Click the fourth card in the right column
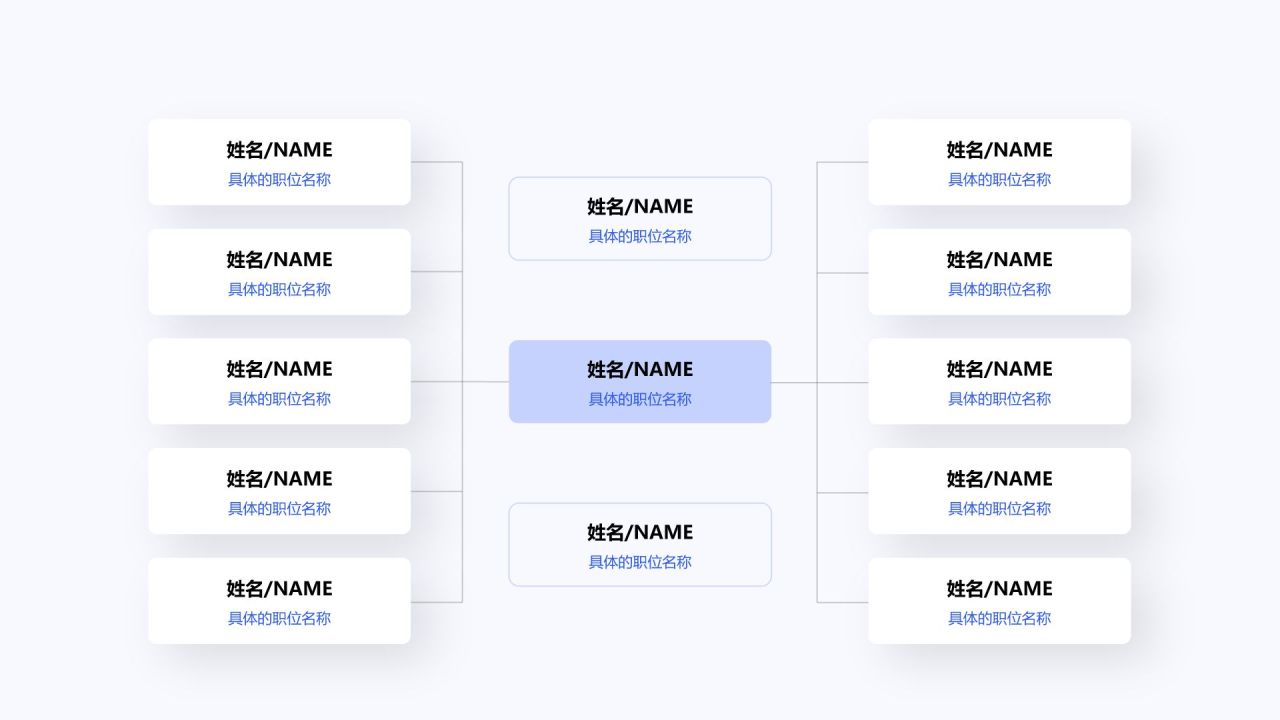1280x720 pixels. tap(999, 491)
